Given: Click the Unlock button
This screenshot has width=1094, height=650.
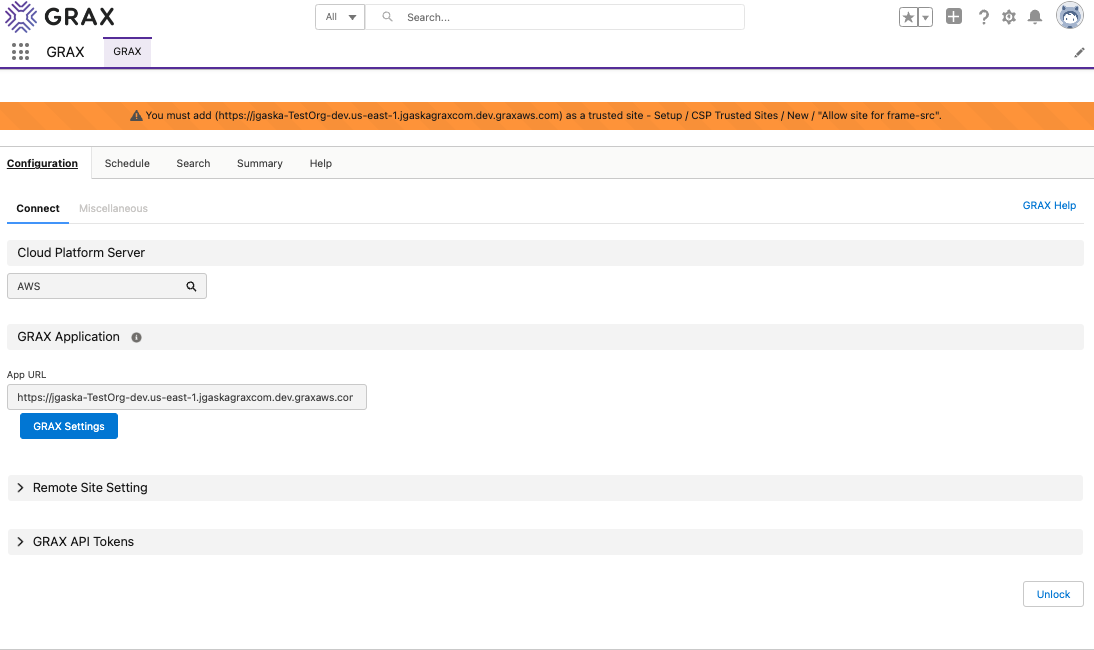Looking at the screenshot, I should (1053, 594).
